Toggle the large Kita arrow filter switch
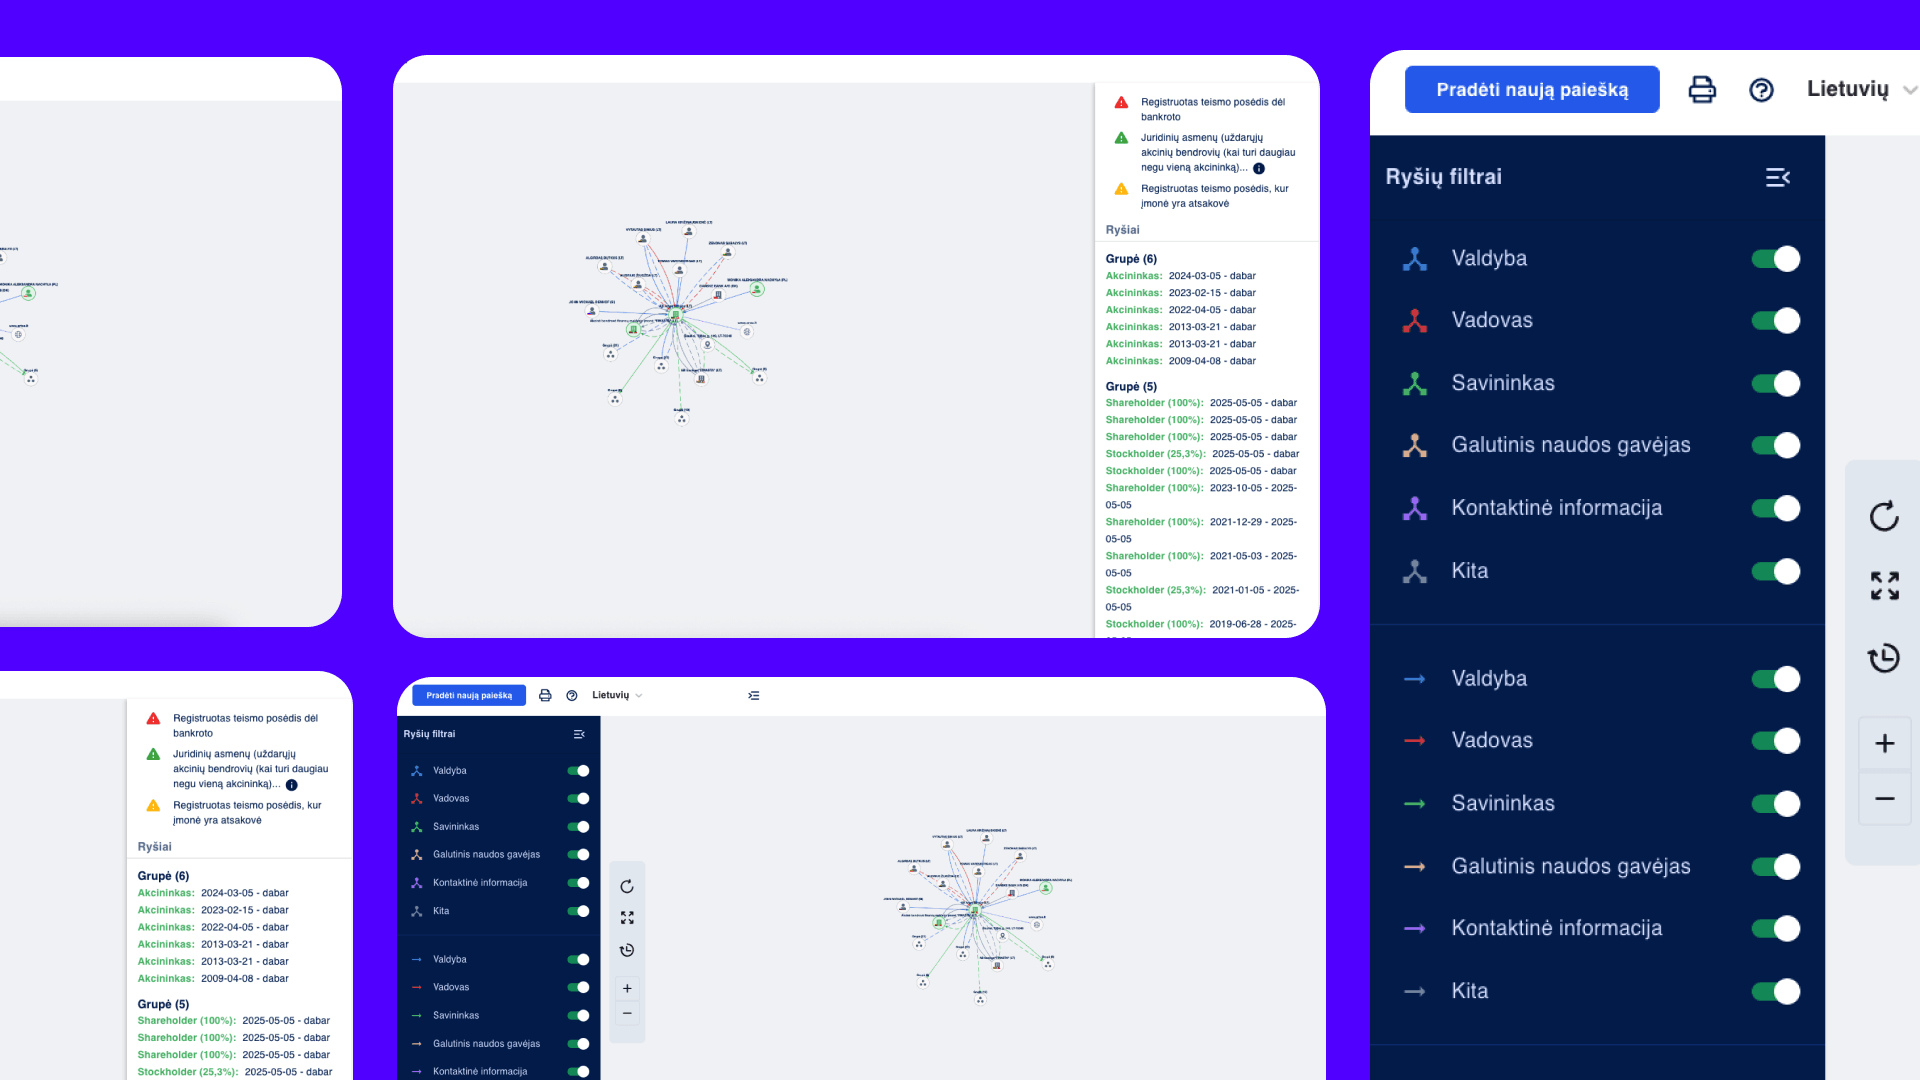This screenshot has height=1080, width=1920. coord(1775,991)
